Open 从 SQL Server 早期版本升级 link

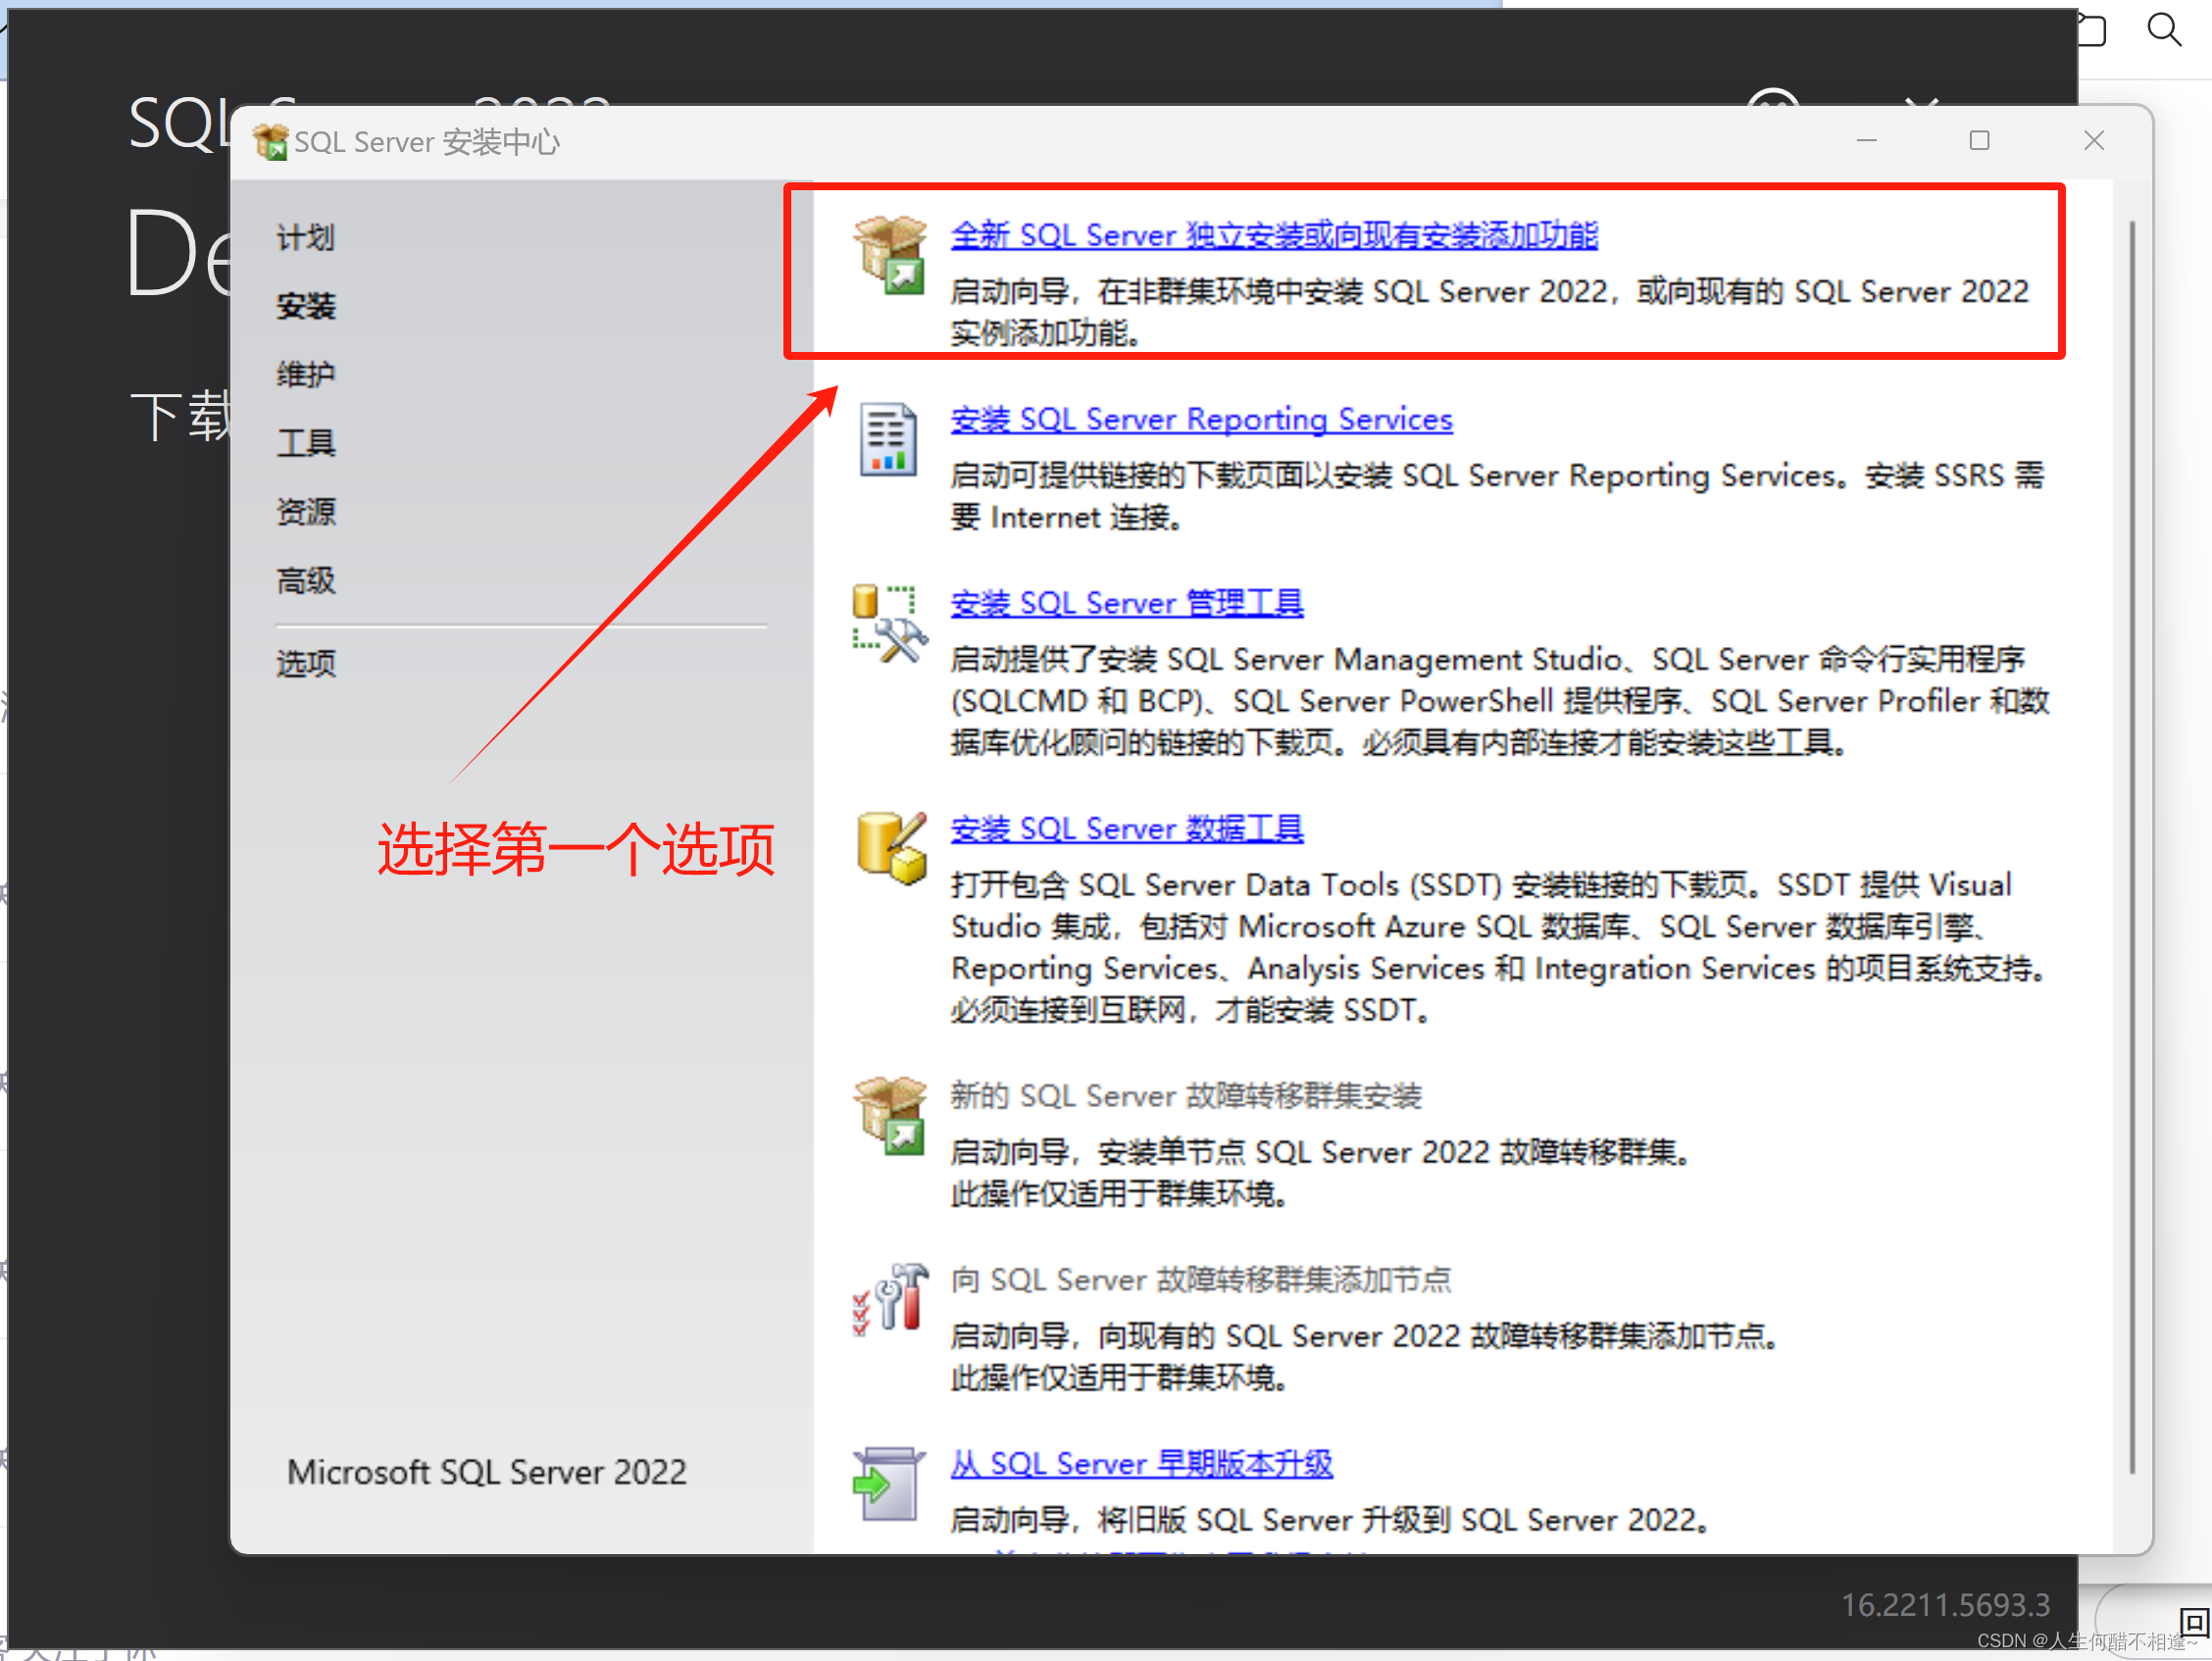(x=1141, y=1464)
